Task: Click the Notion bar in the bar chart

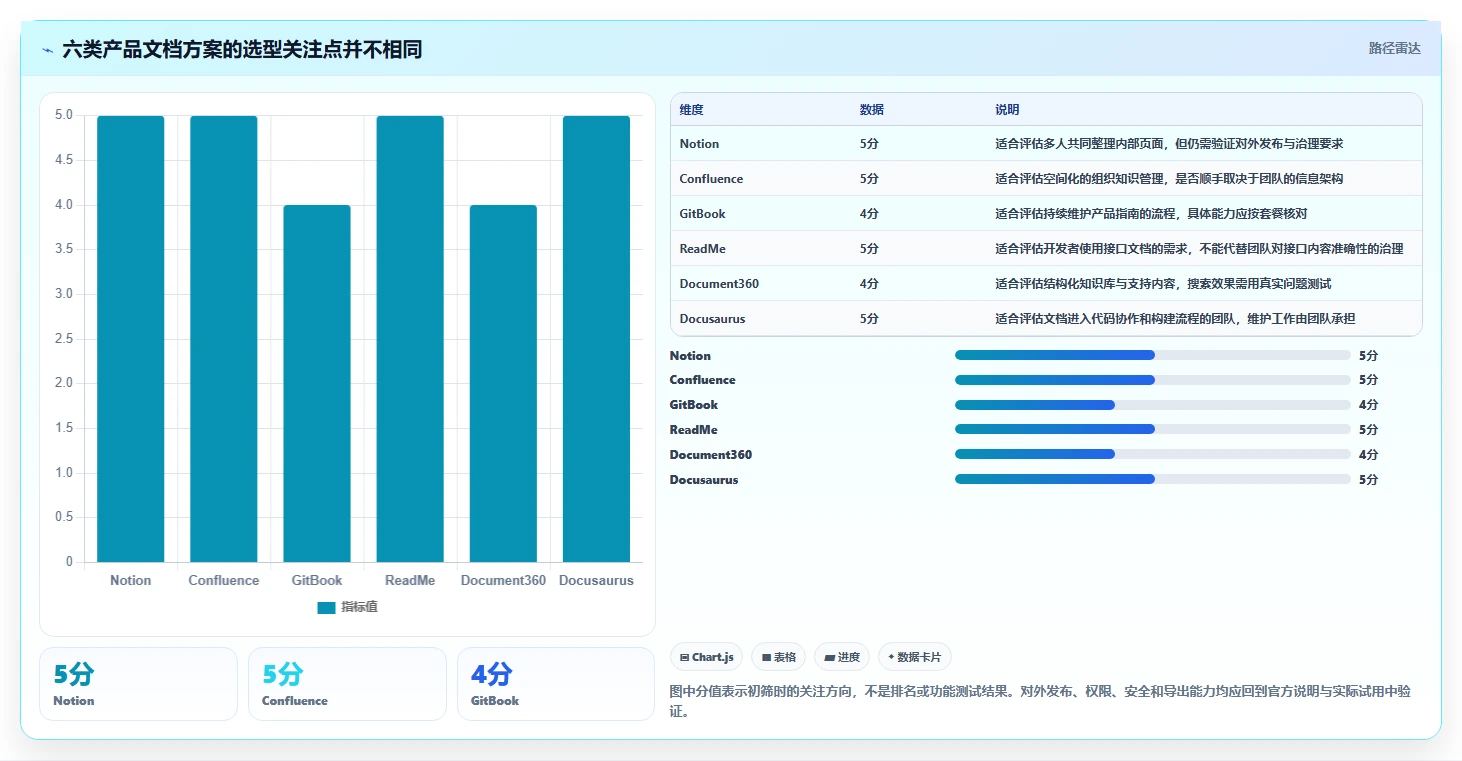Action: [x=131, y=339]
